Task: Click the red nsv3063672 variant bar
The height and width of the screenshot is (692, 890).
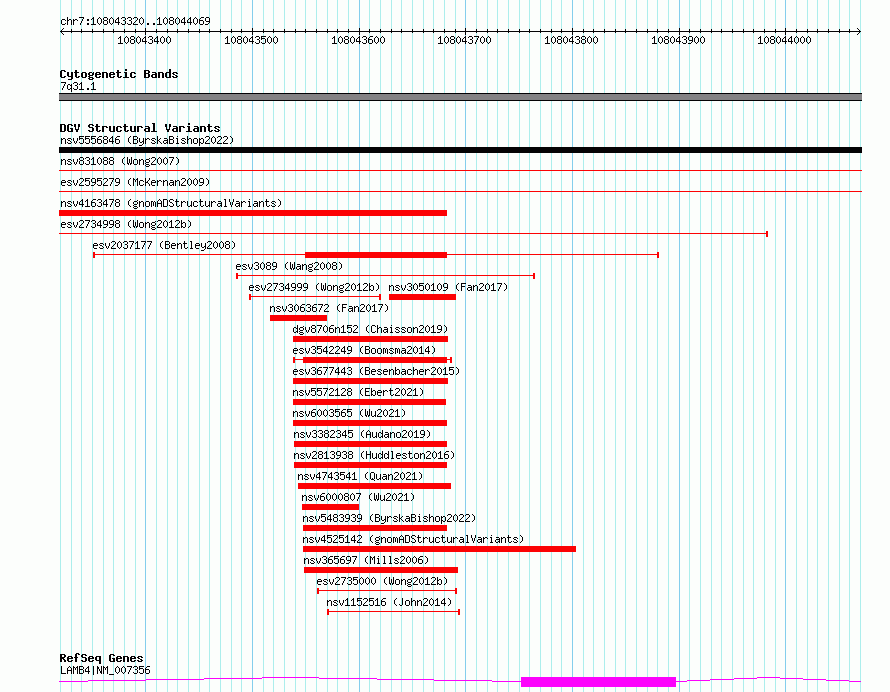Action: (x=299, y=318)
